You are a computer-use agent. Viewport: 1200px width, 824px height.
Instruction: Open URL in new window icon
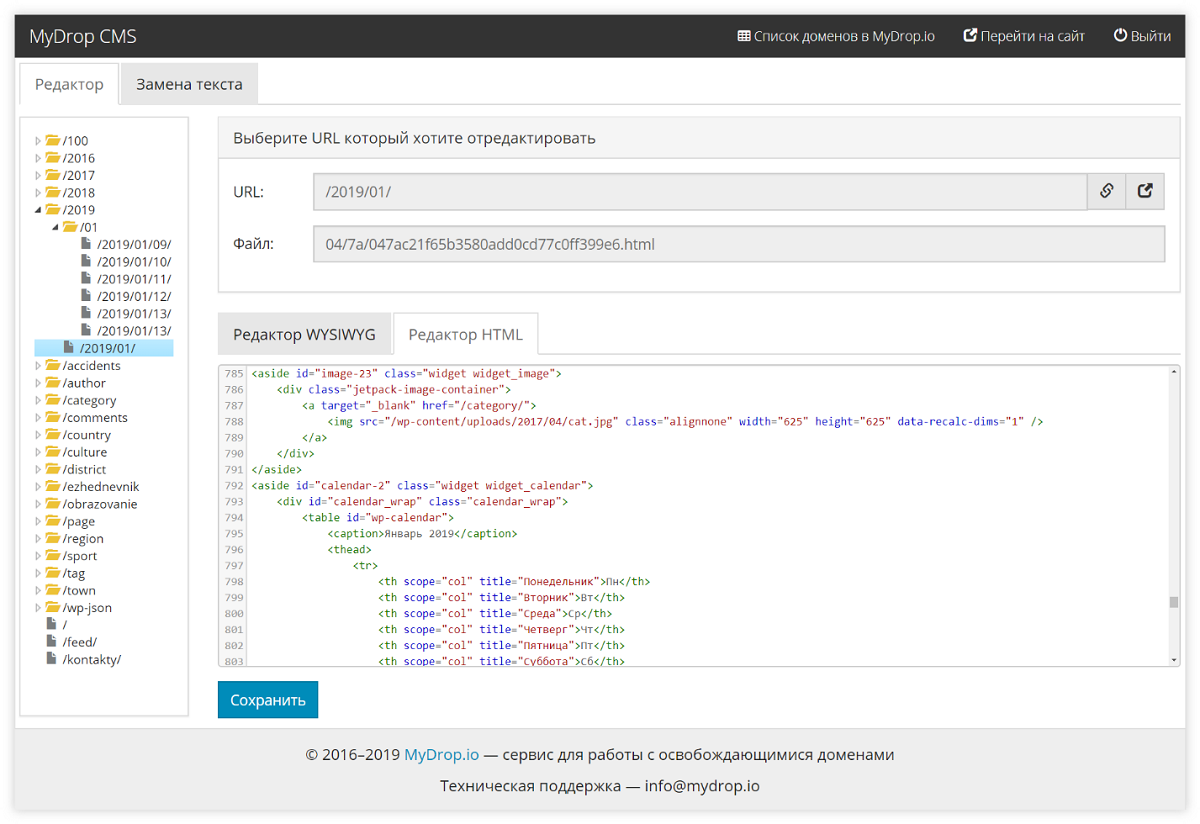(x=1145, y=191)
